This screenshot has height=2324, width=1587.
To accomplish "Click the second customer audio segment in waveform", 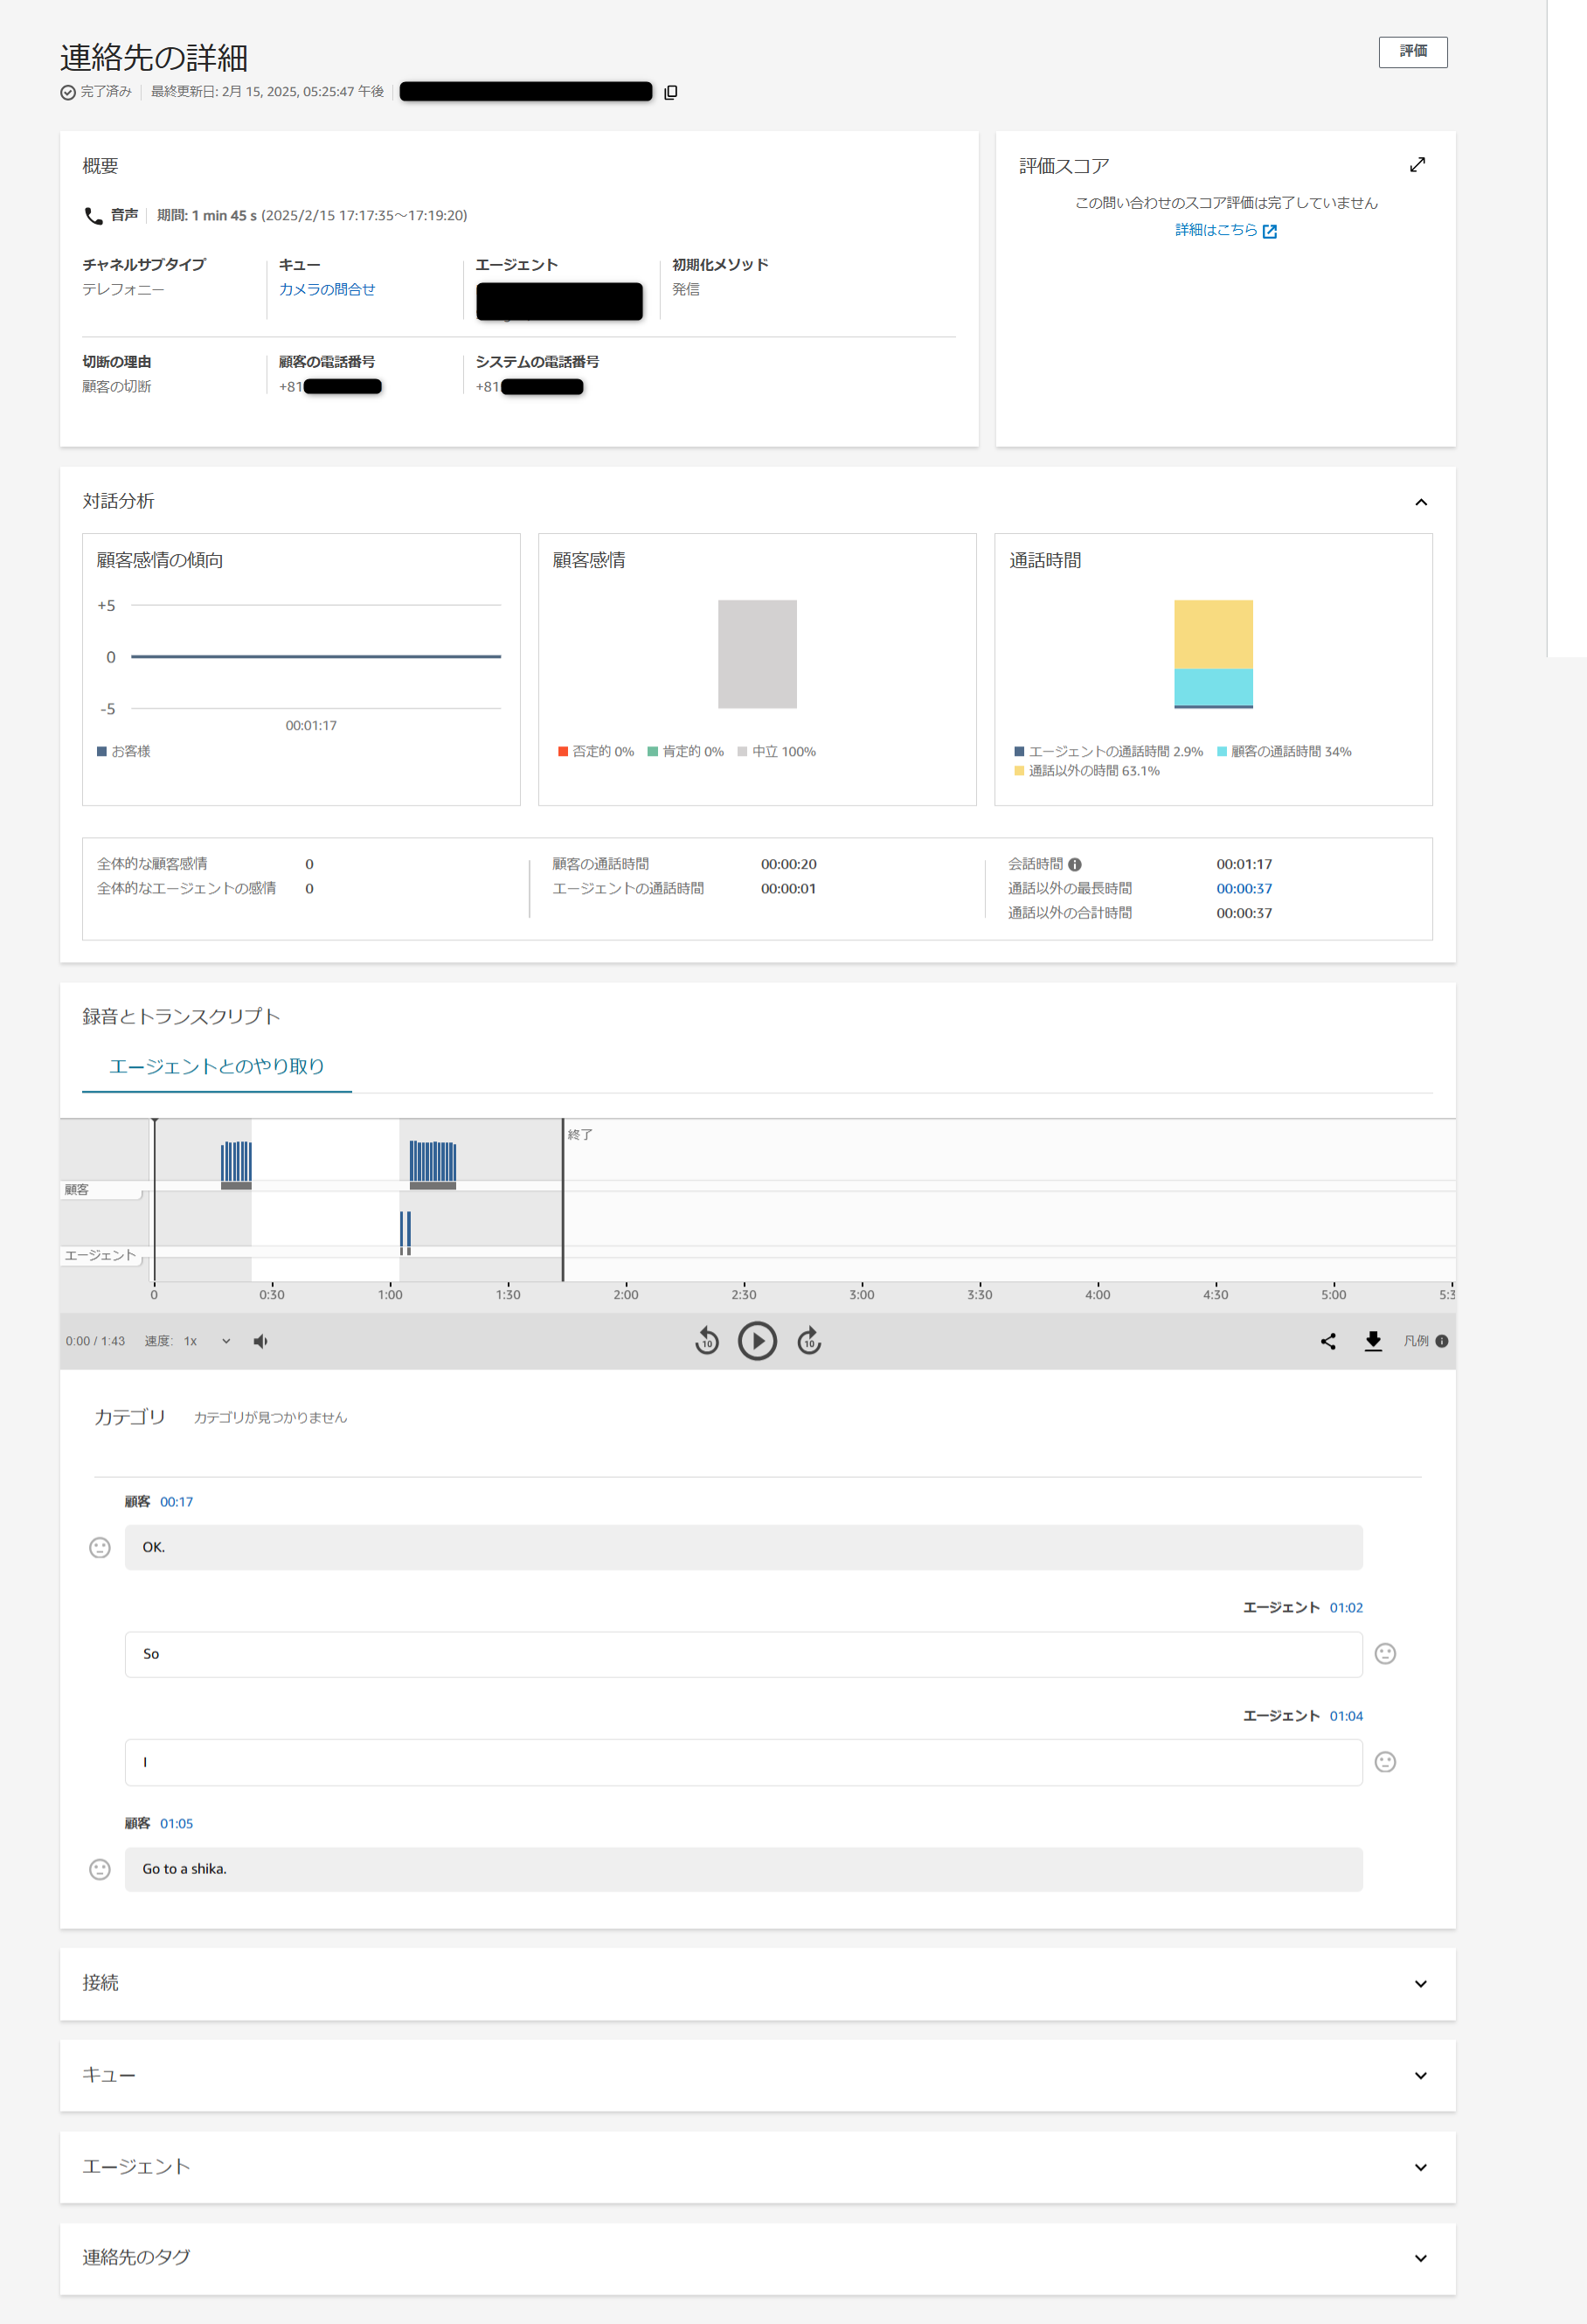I will tap(433, 1163).
